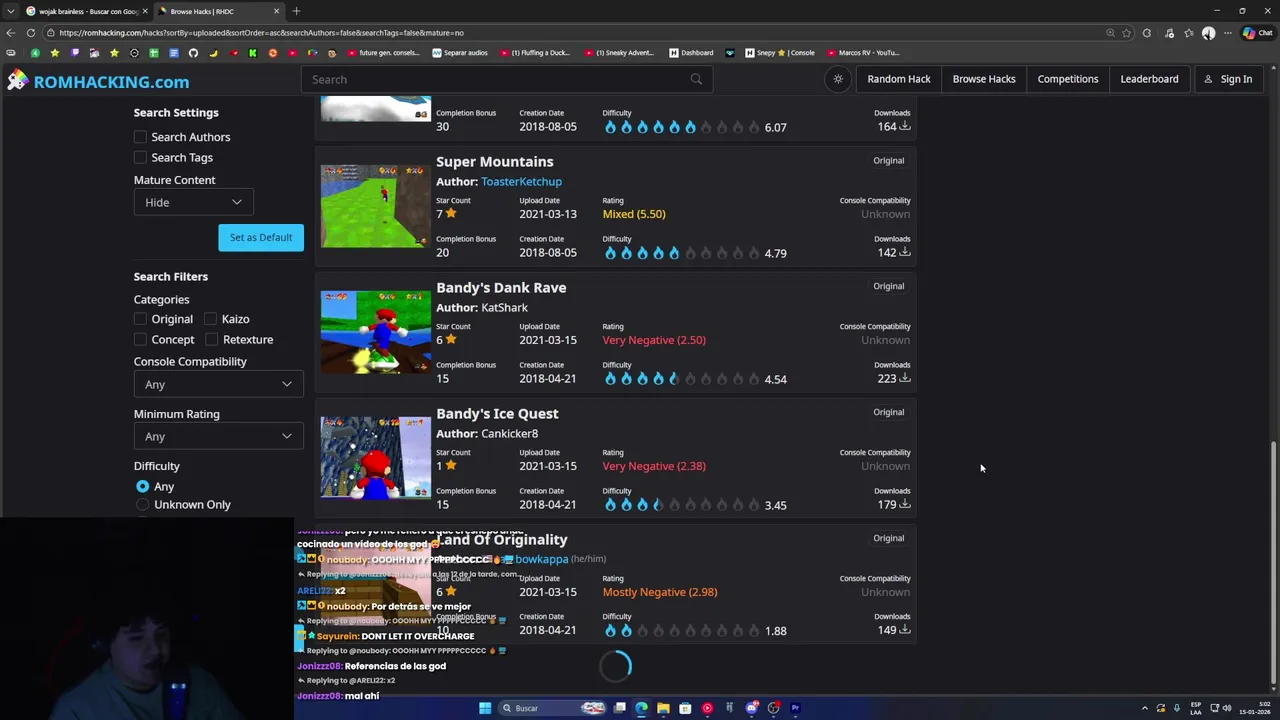Click the Bandy's Ice Quest thumbnail image
The width and height of the screenshot is (1280, 720).
[375, 458]
